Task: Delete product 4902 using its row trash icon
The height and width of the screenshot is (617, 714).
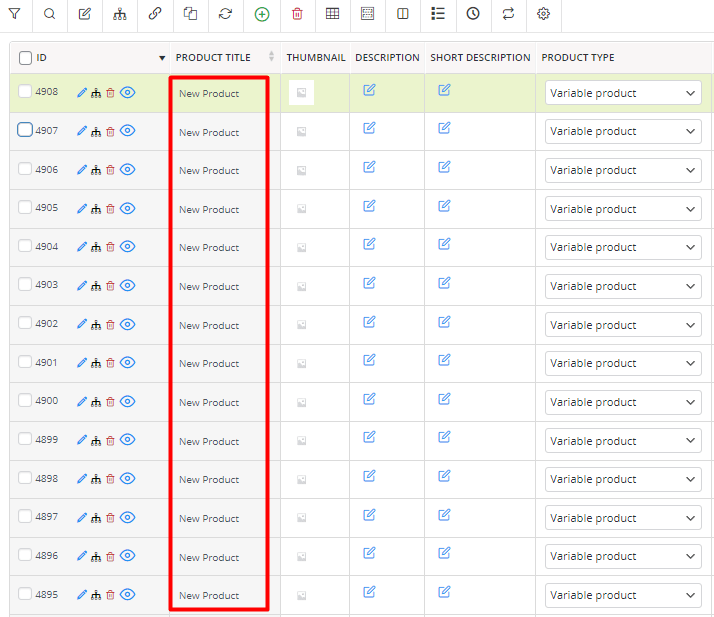Action: click(x=110, y=325)
